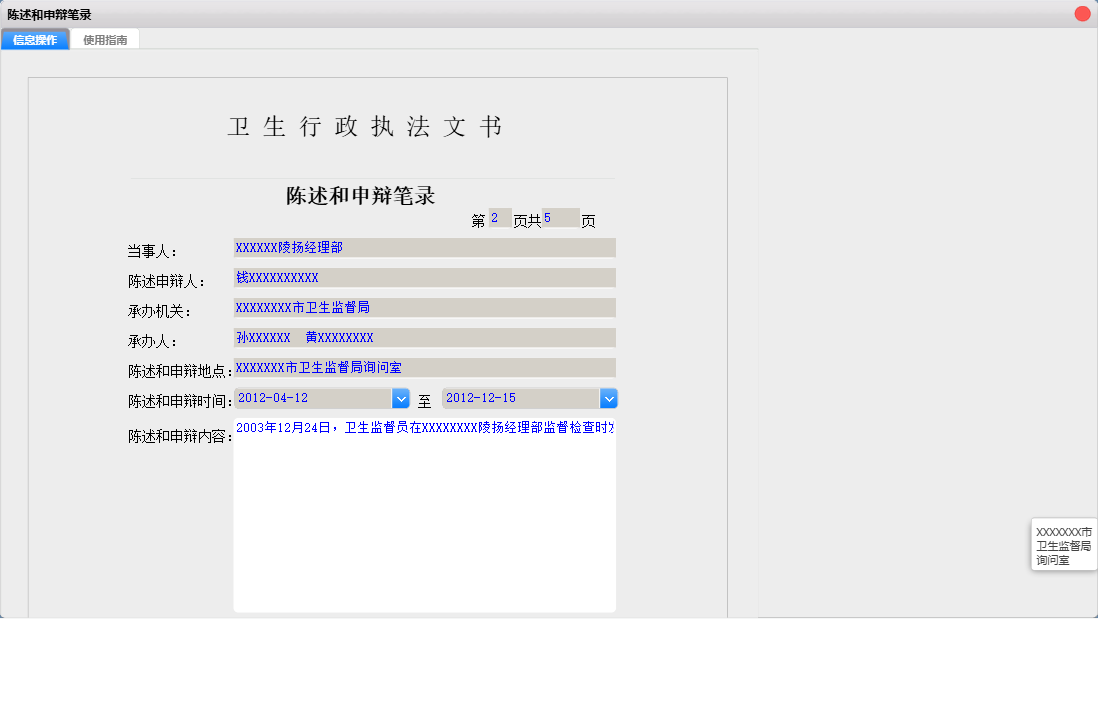
Task: Click the total pages field showing 5
Action: [560, 217]
